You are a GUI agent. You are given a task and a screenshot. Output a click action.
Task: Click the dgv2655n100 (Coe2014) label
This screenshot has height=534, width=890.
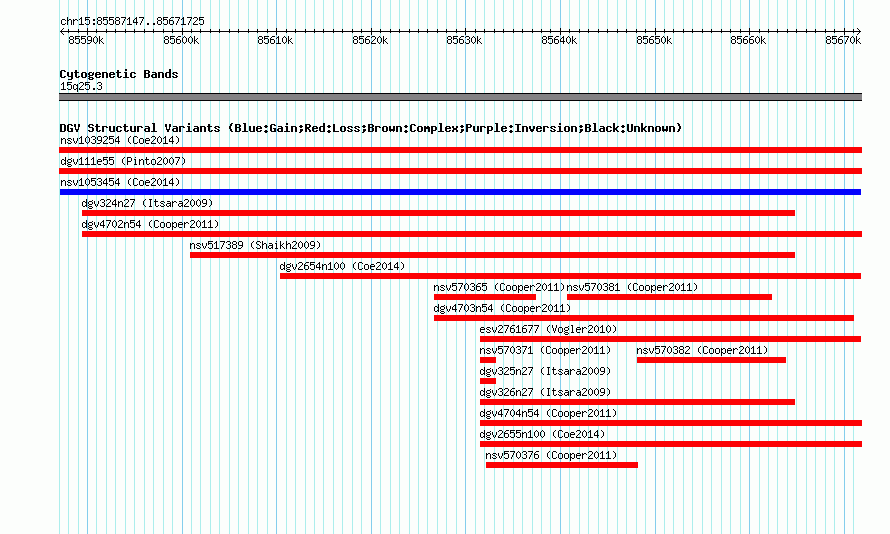[542, 434]
